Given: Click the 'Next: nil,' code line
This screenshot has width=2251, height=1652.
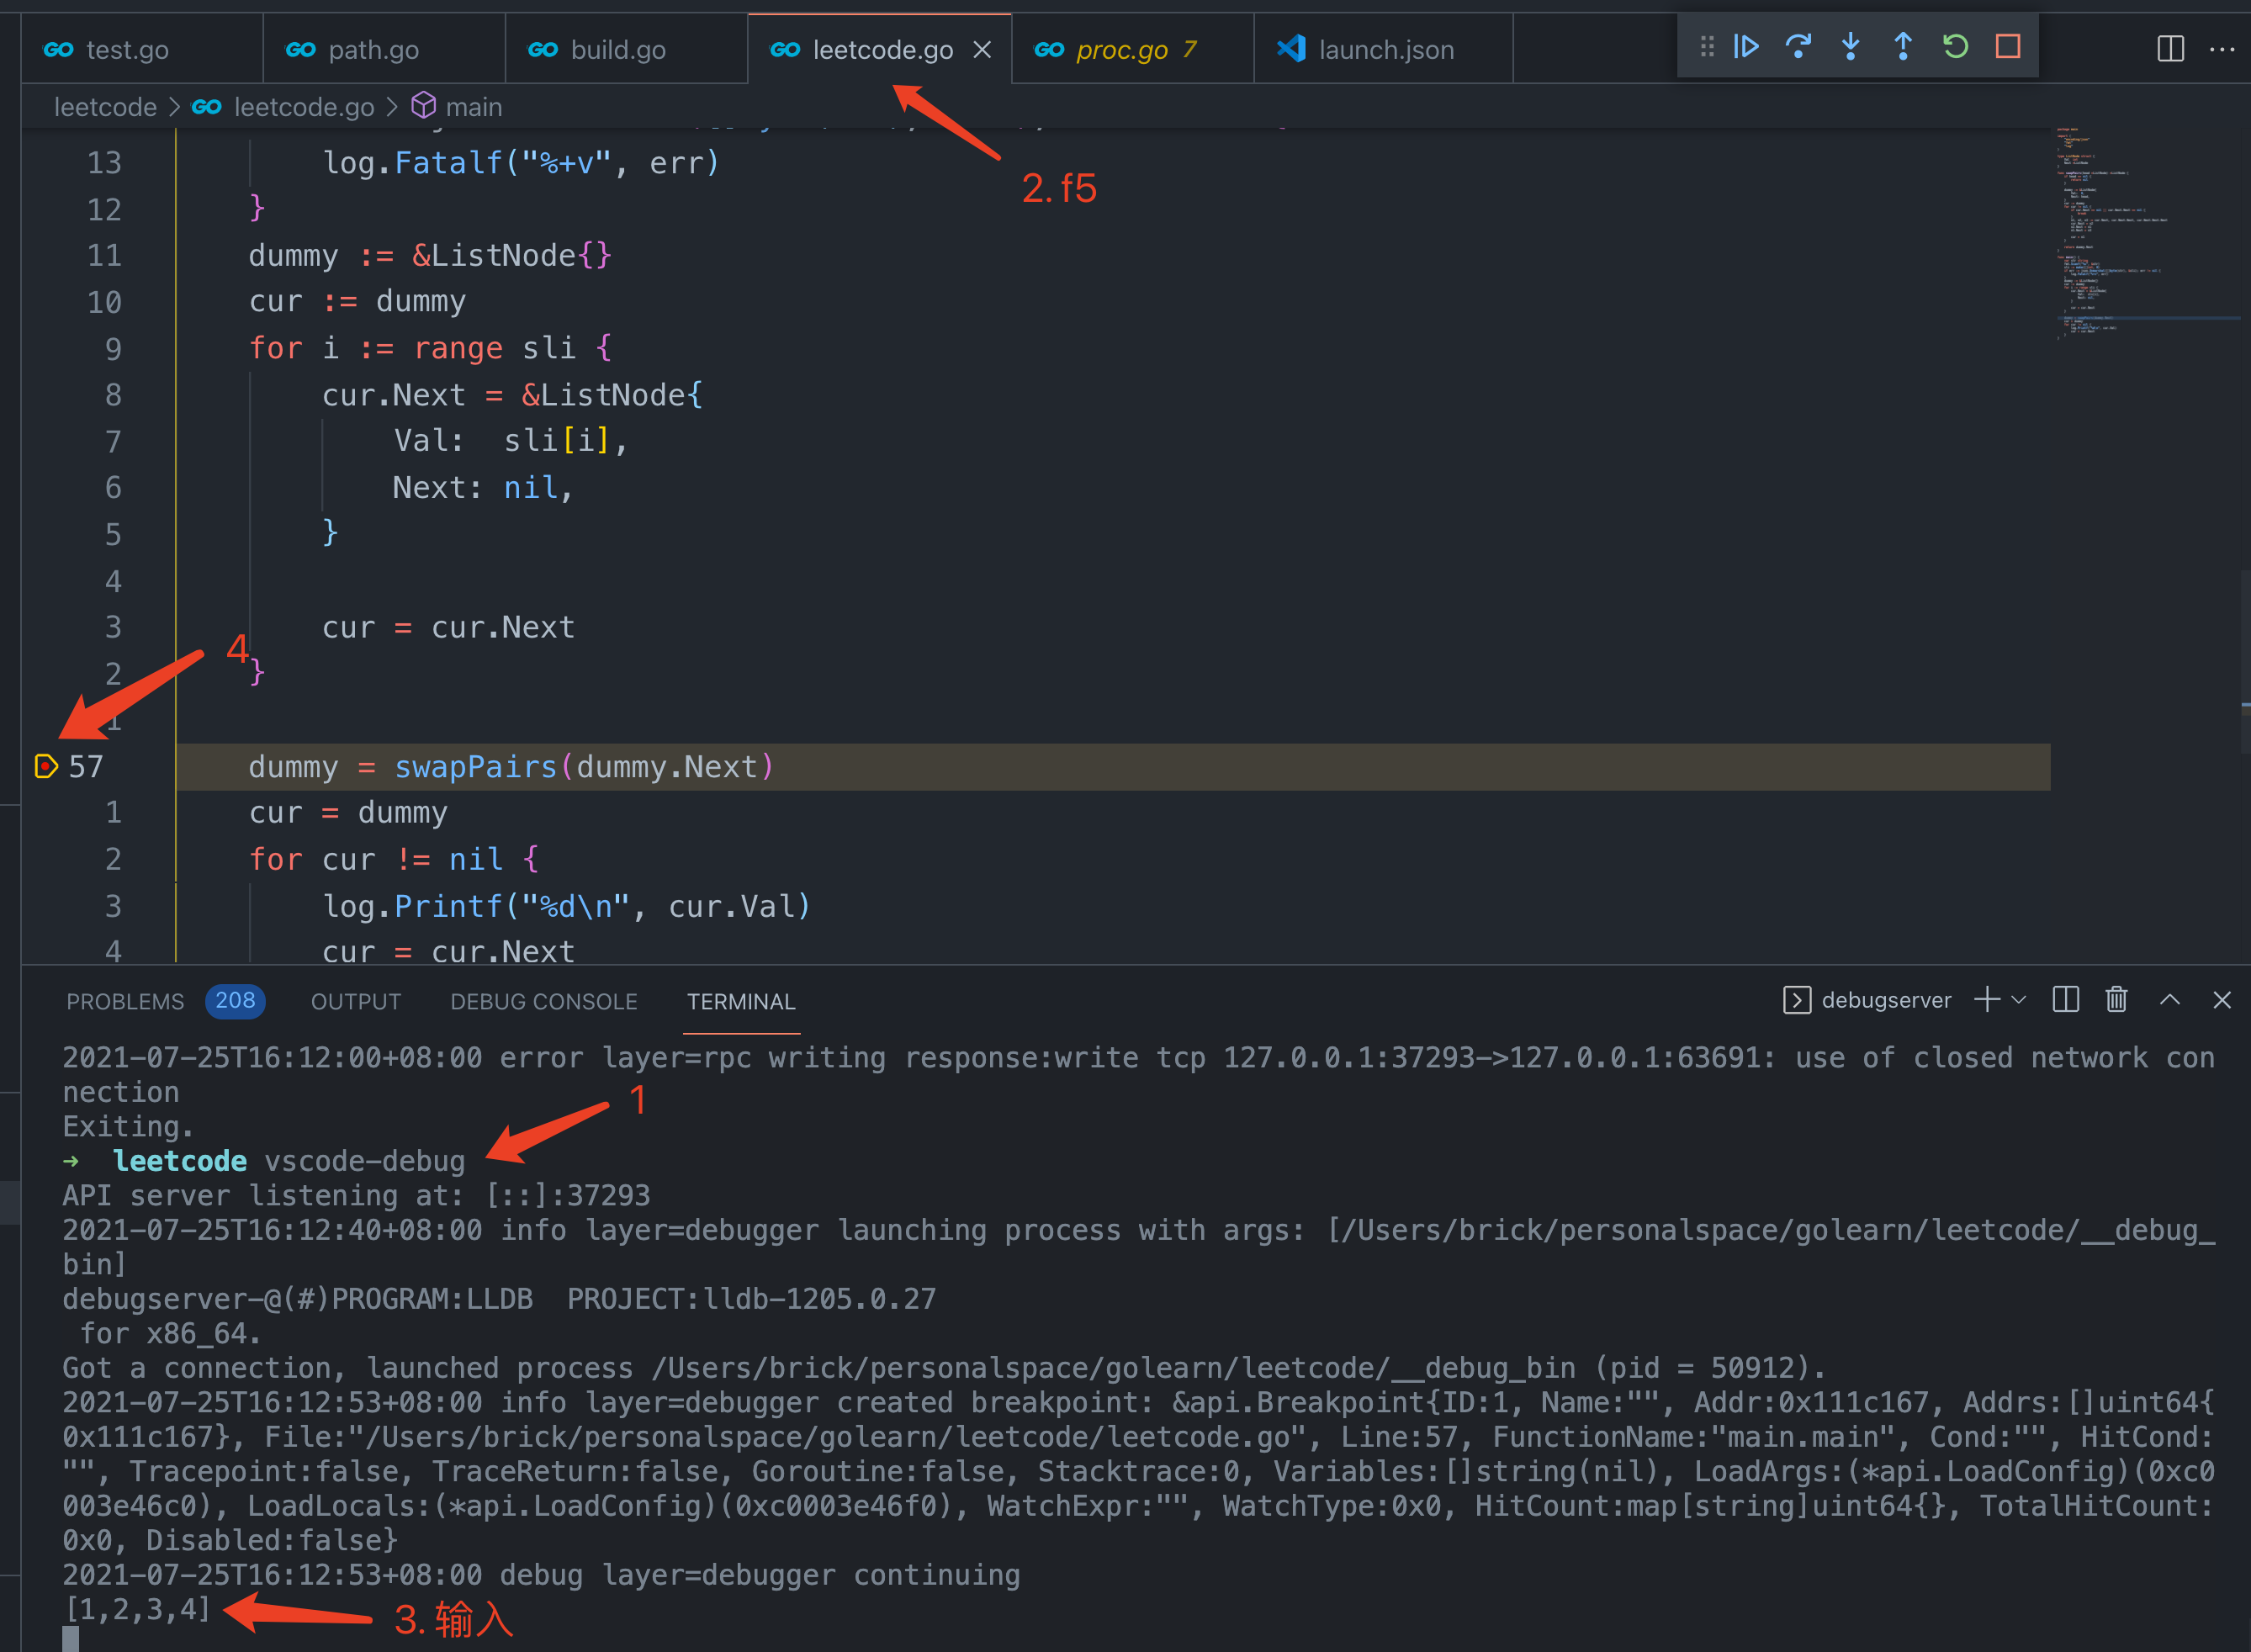Looking at the screenshot, I should pos(483,488).
